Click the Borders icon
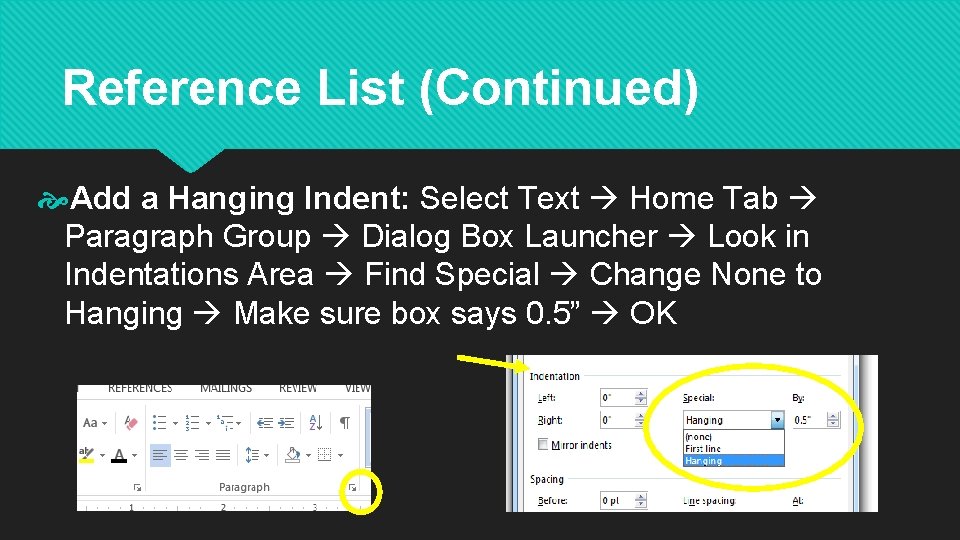960x540 pixels. [324, 455]
